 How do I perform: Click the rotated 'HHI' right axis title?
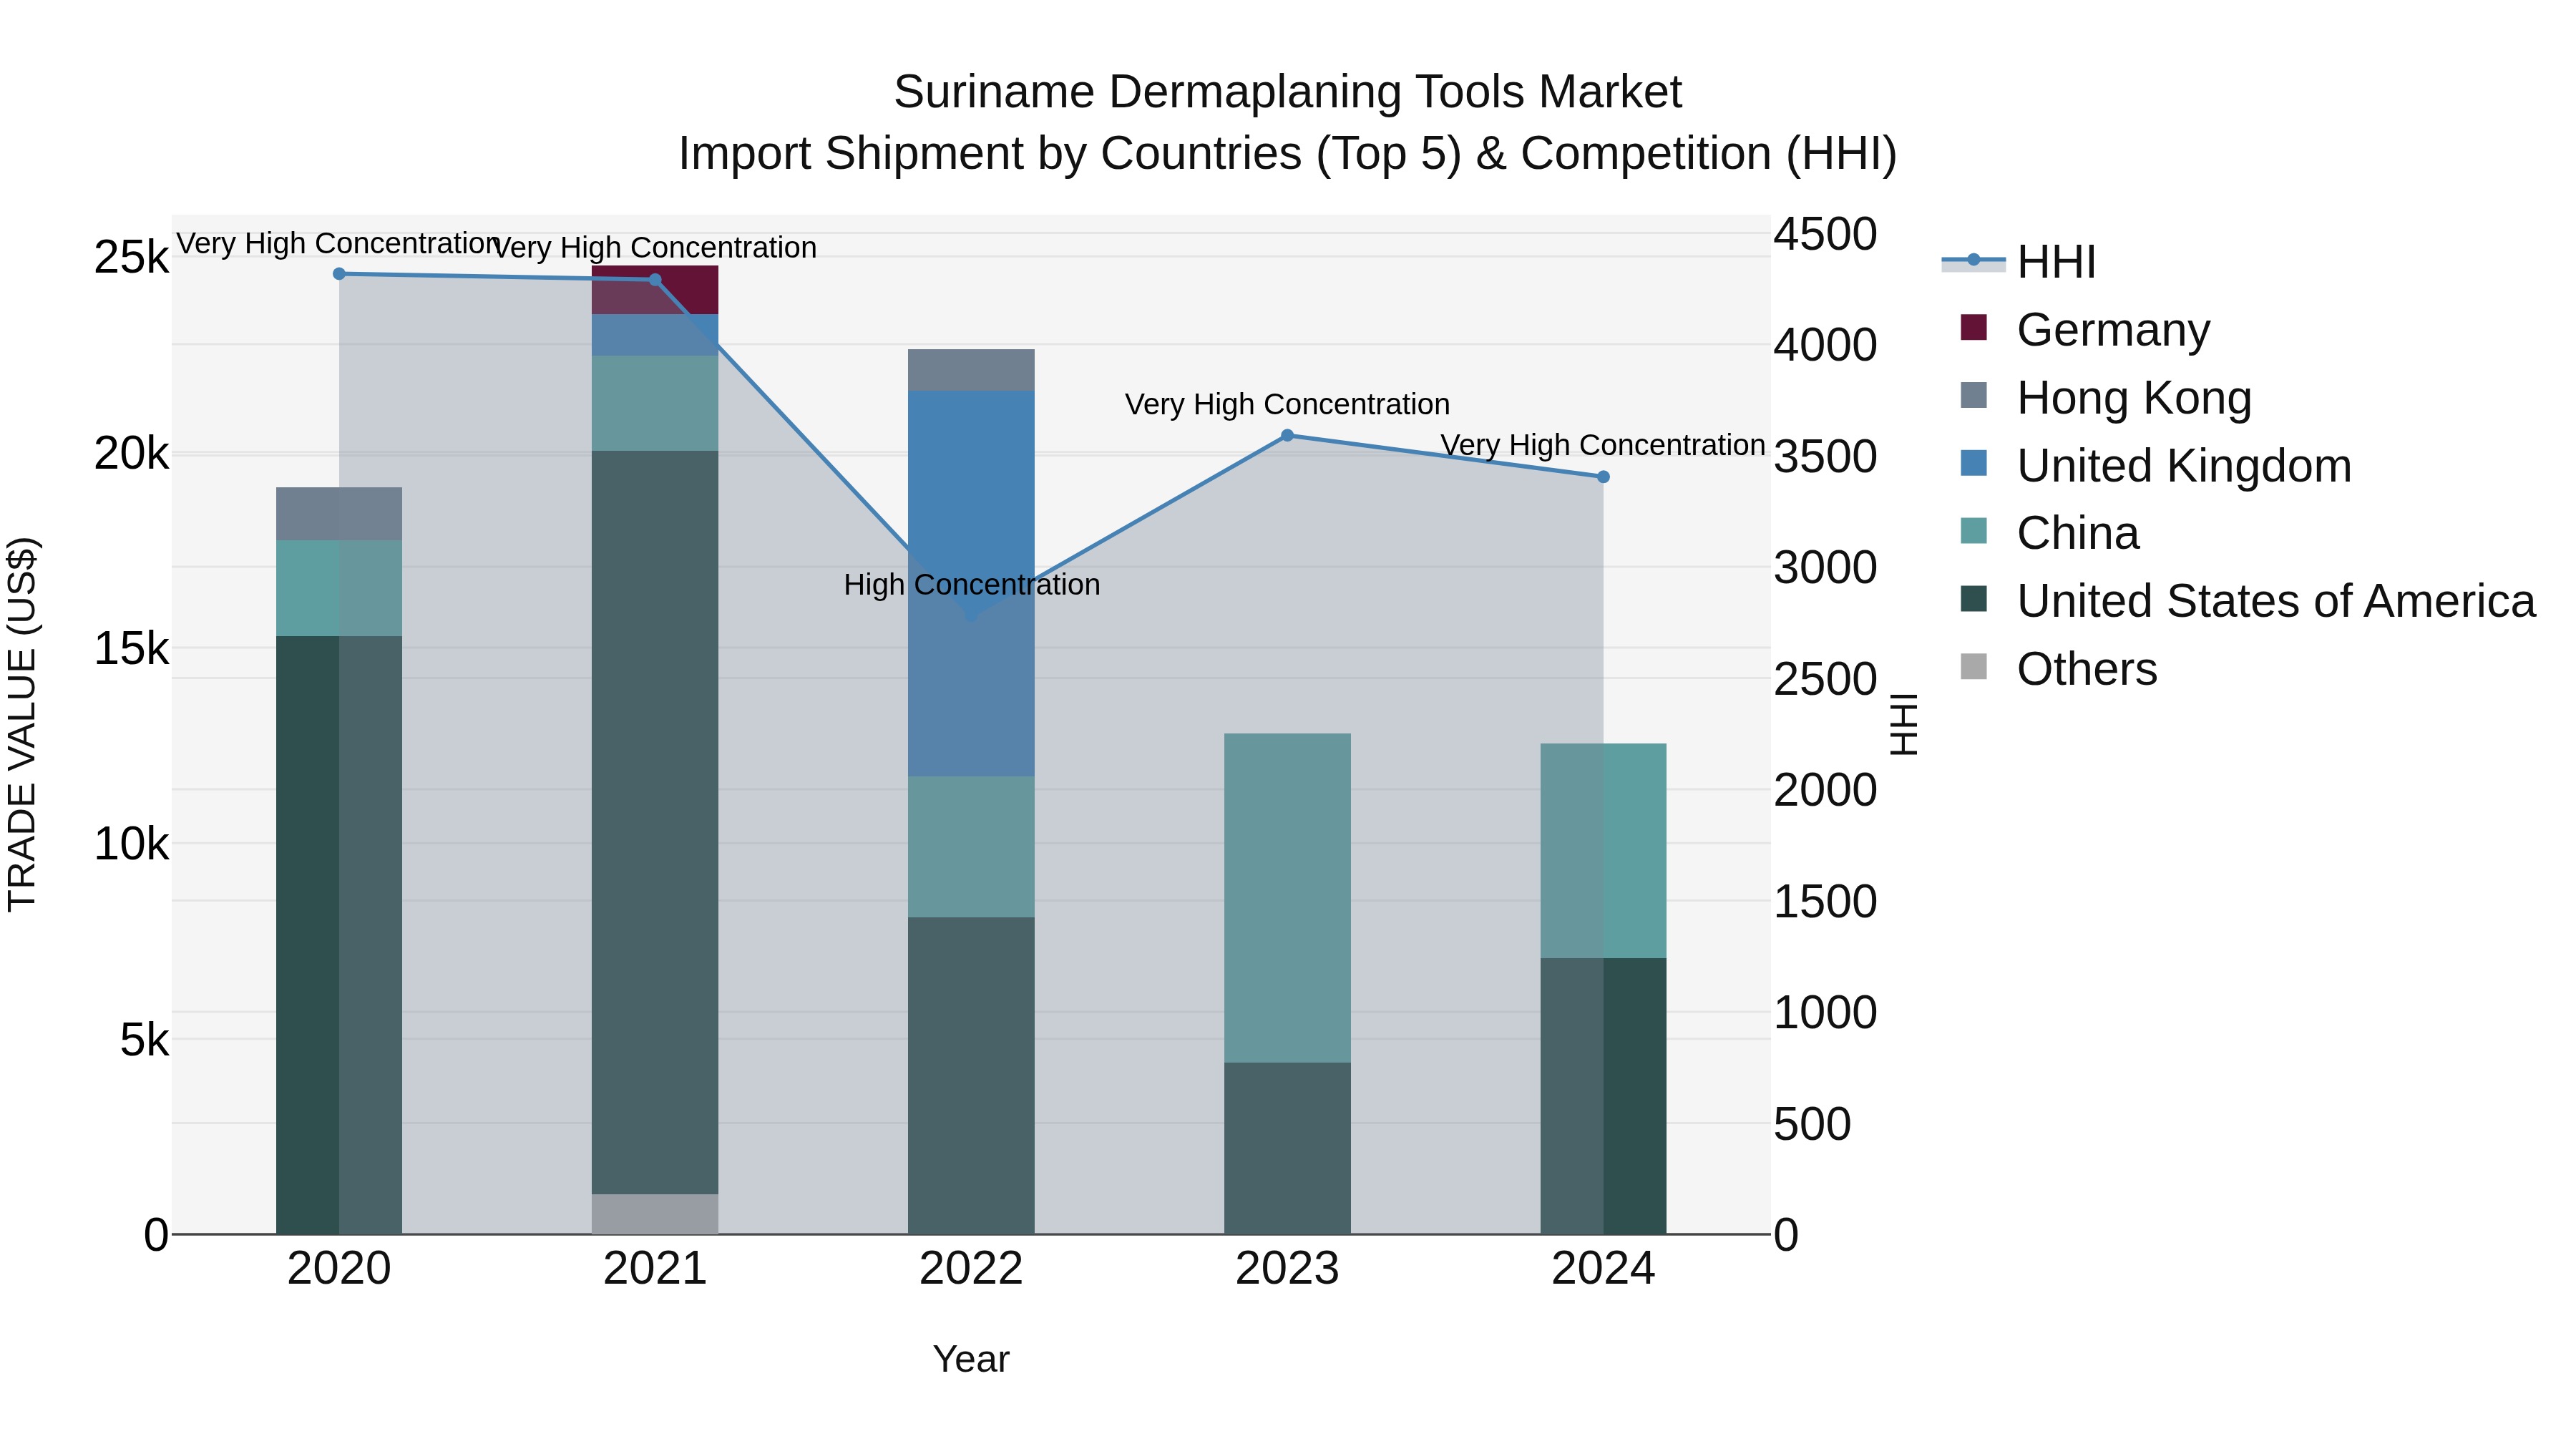coord(1904,724)
